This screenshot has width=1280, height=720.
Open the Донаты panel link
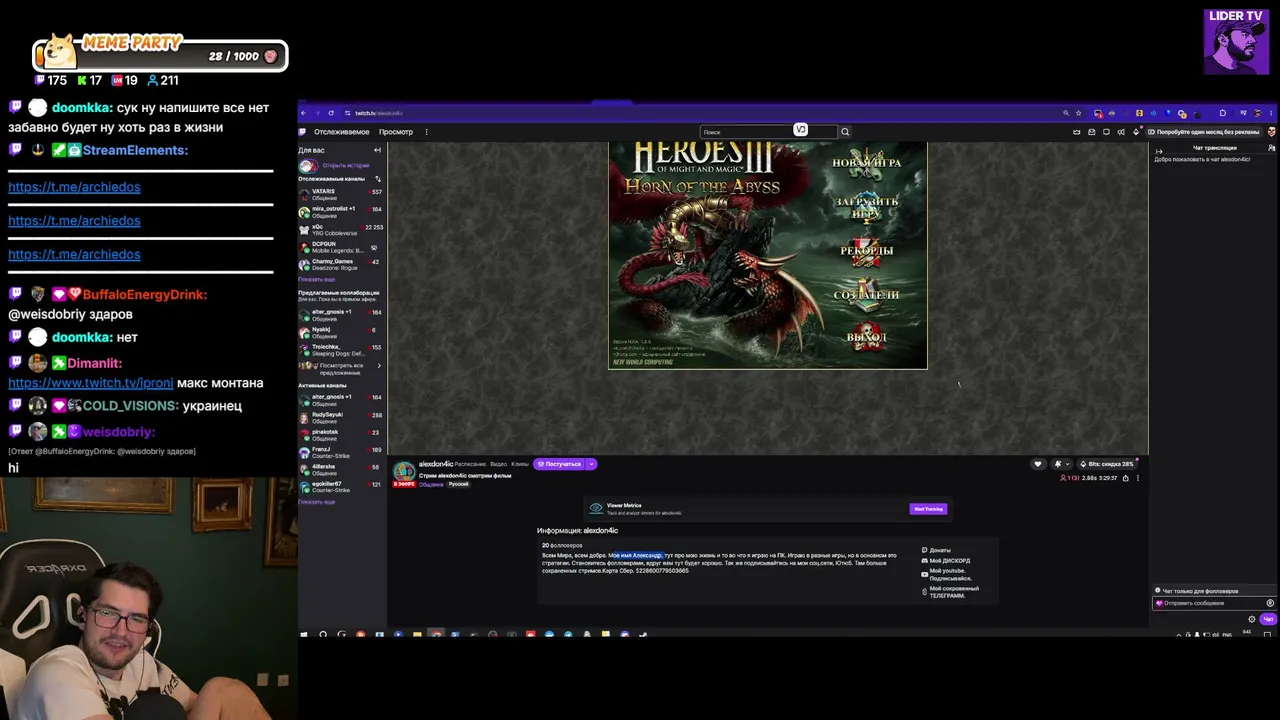pos(936,550)
